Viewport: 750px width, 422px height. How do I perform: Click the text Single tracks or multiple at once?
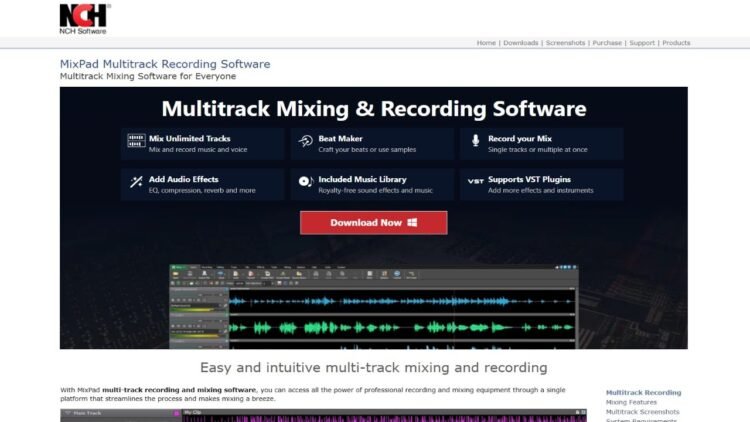pyautogui.click(x=537, y=149)
